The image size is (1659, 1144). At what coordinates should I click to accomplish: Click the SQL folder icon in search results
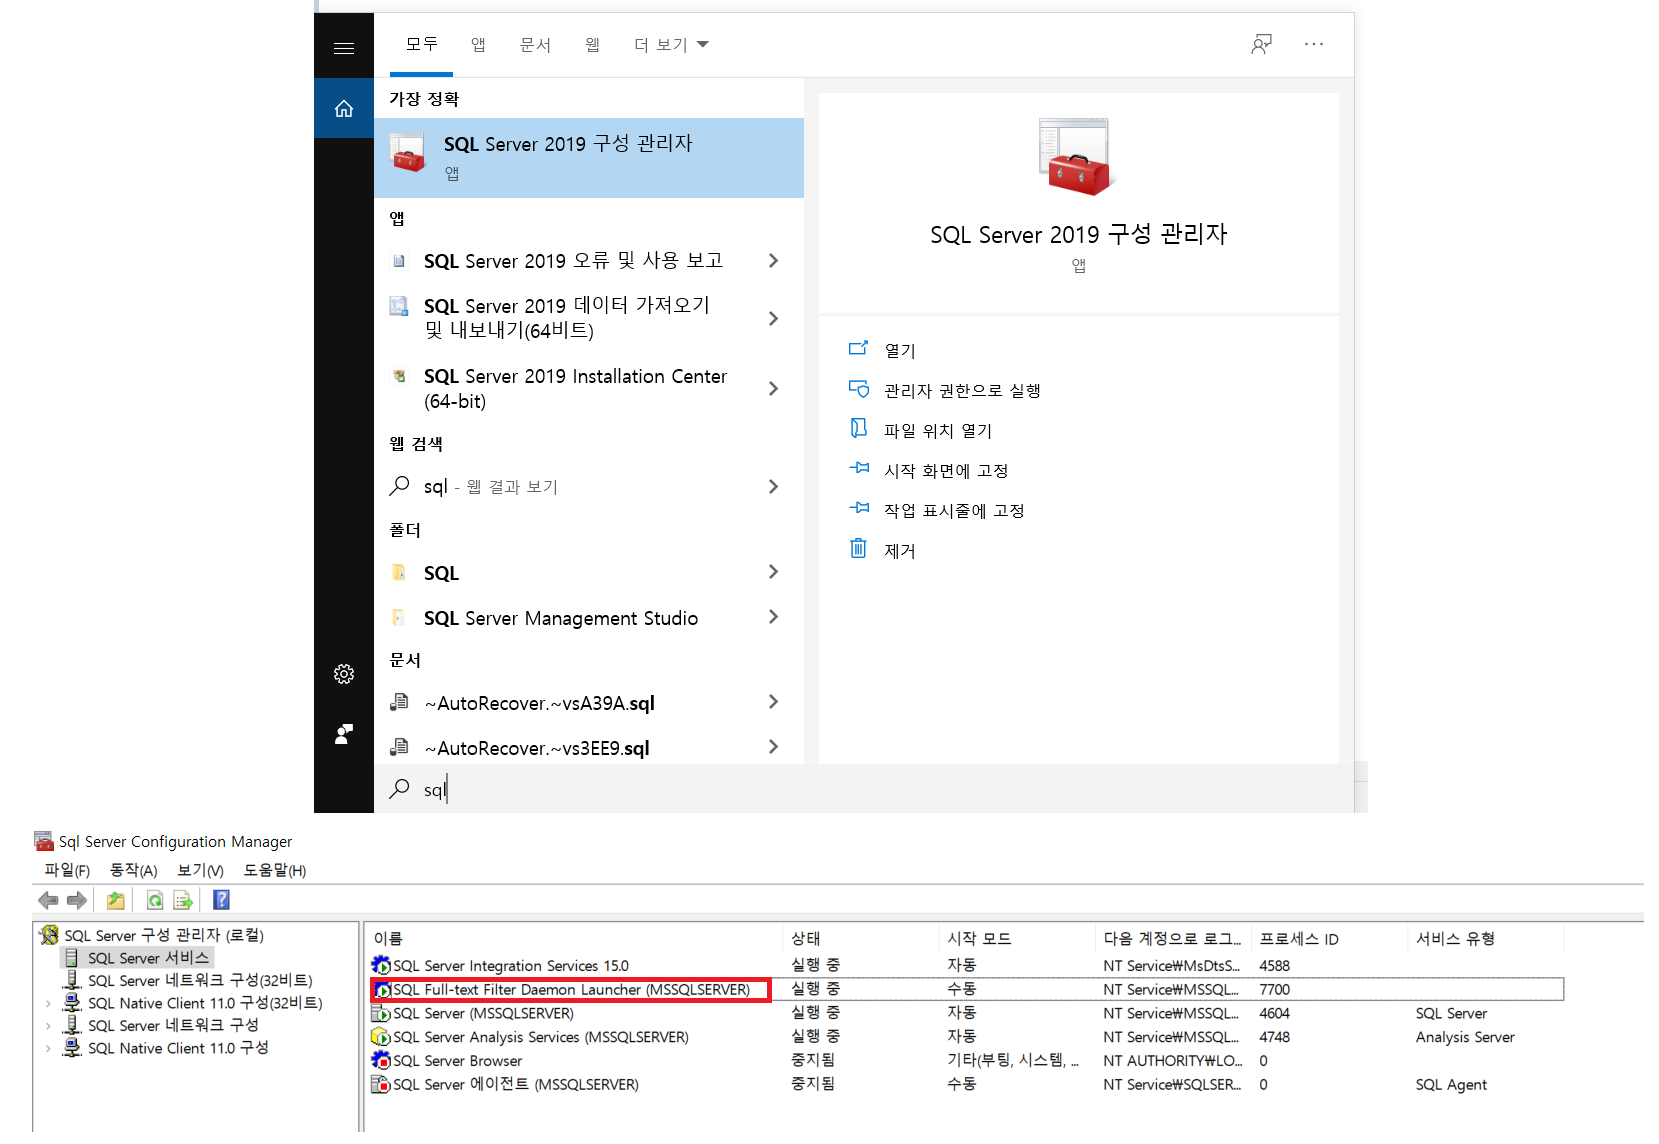[x=399, y=572]
